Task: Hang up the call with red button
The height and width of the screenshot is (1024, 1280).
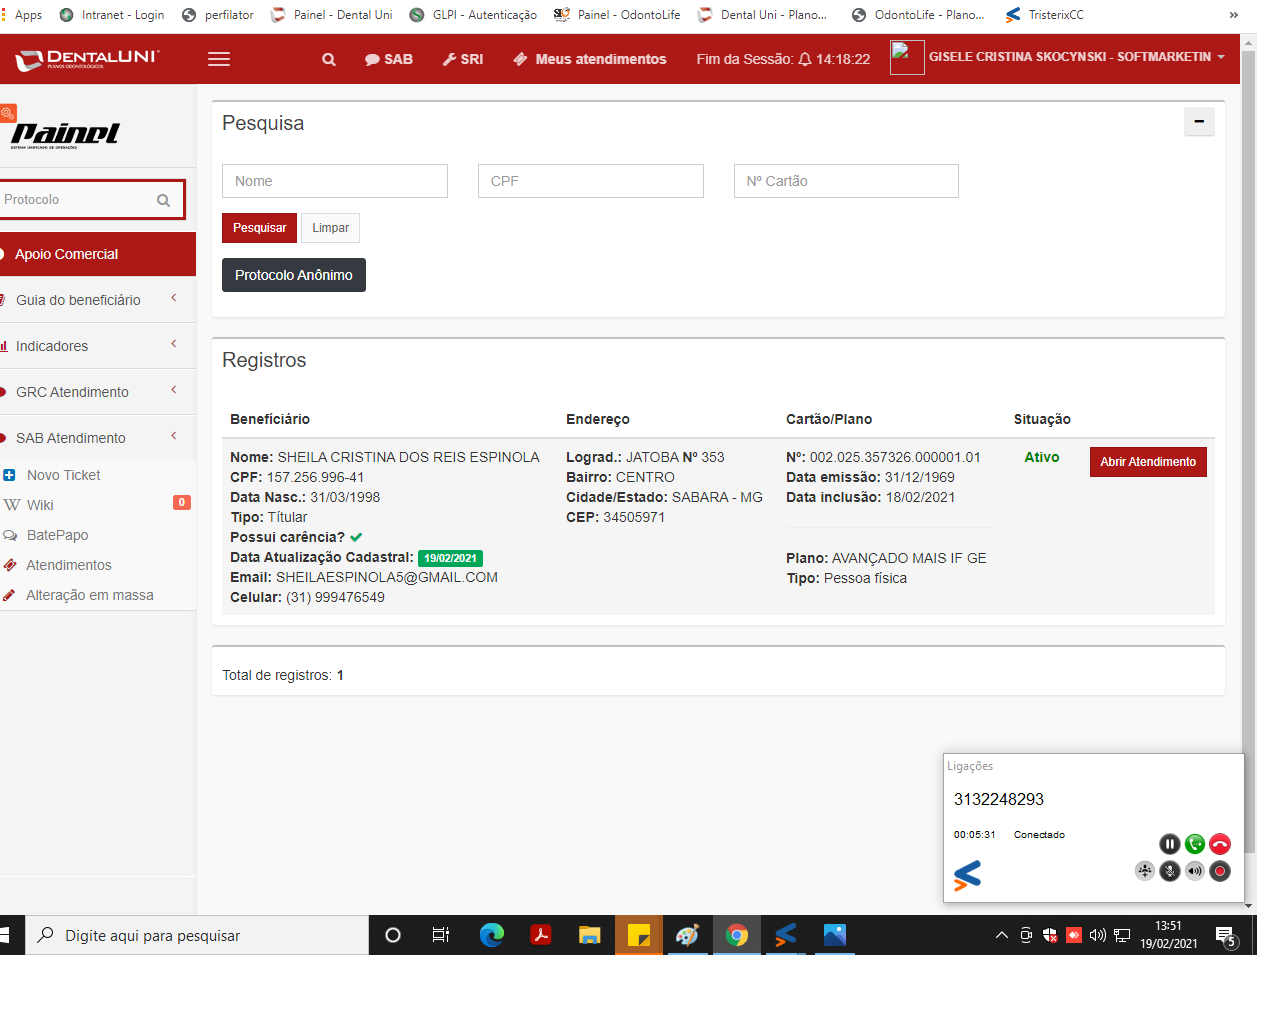Action: pos(1219,844)
